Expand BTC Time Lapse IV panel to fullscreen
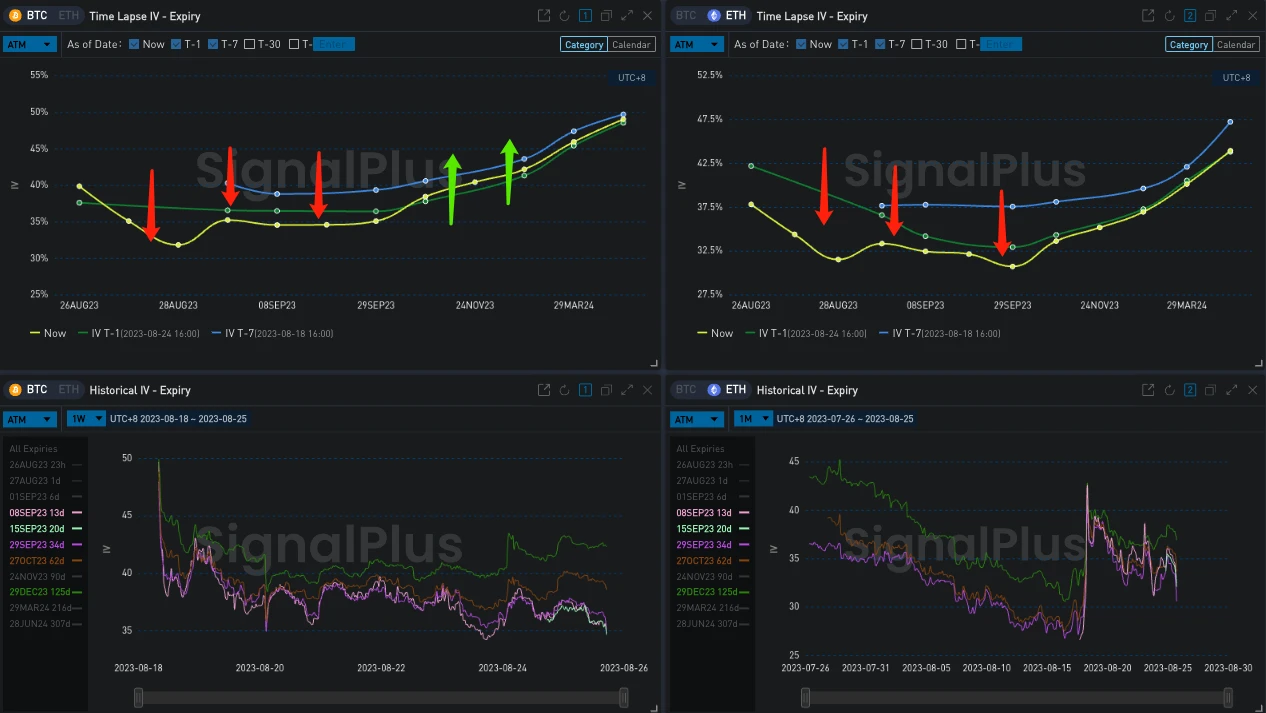This screenshot has height=713, width=1266. [627, 16]
